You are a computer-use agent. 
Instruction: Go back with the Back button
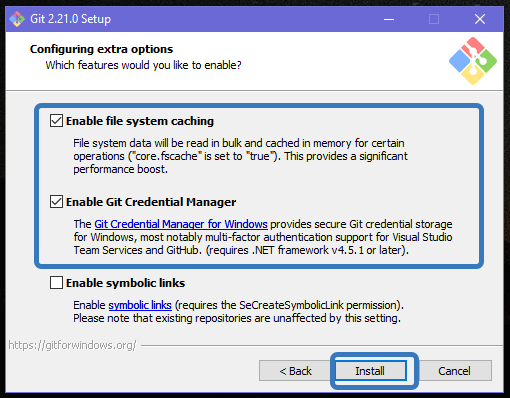coord(295,371)
